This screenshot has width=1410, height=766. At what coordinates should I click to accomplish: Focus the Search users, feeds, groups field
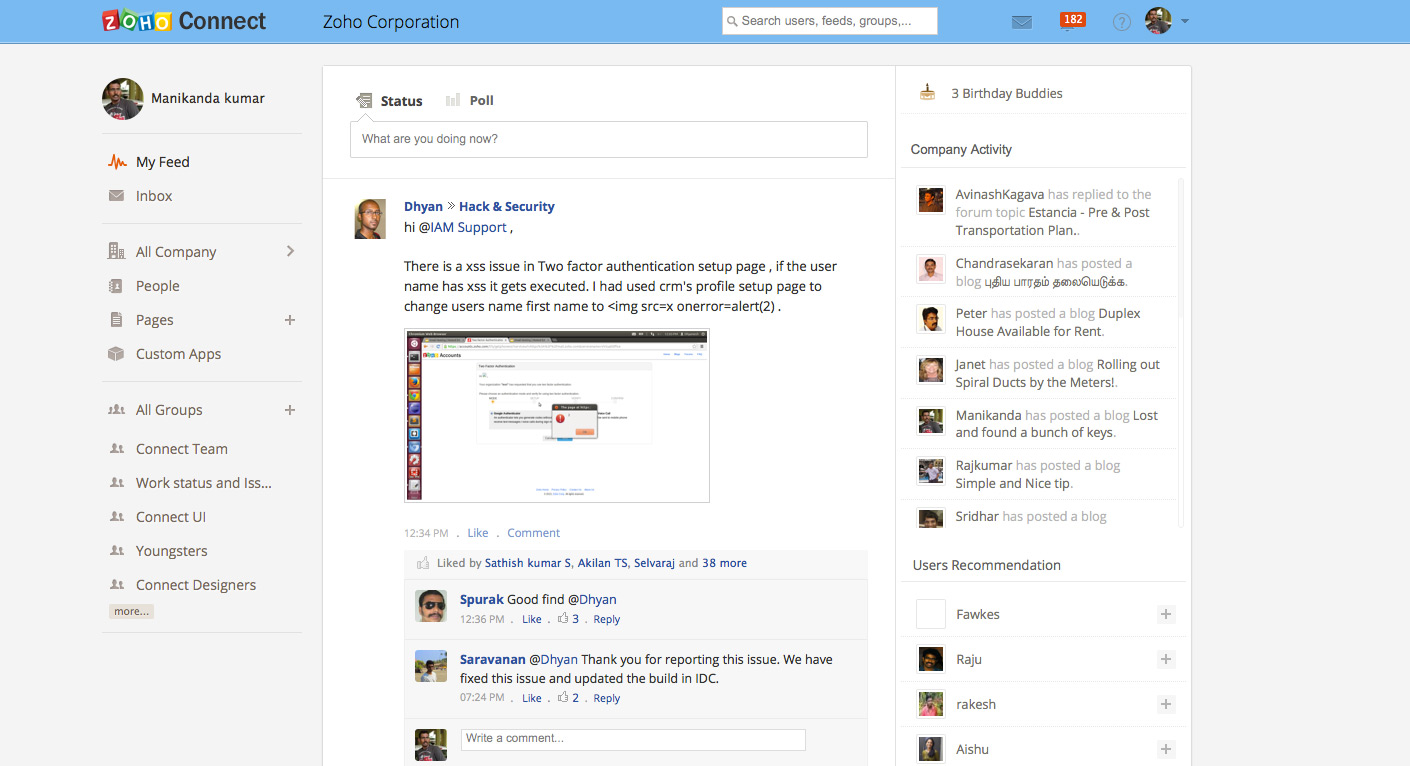830,21
